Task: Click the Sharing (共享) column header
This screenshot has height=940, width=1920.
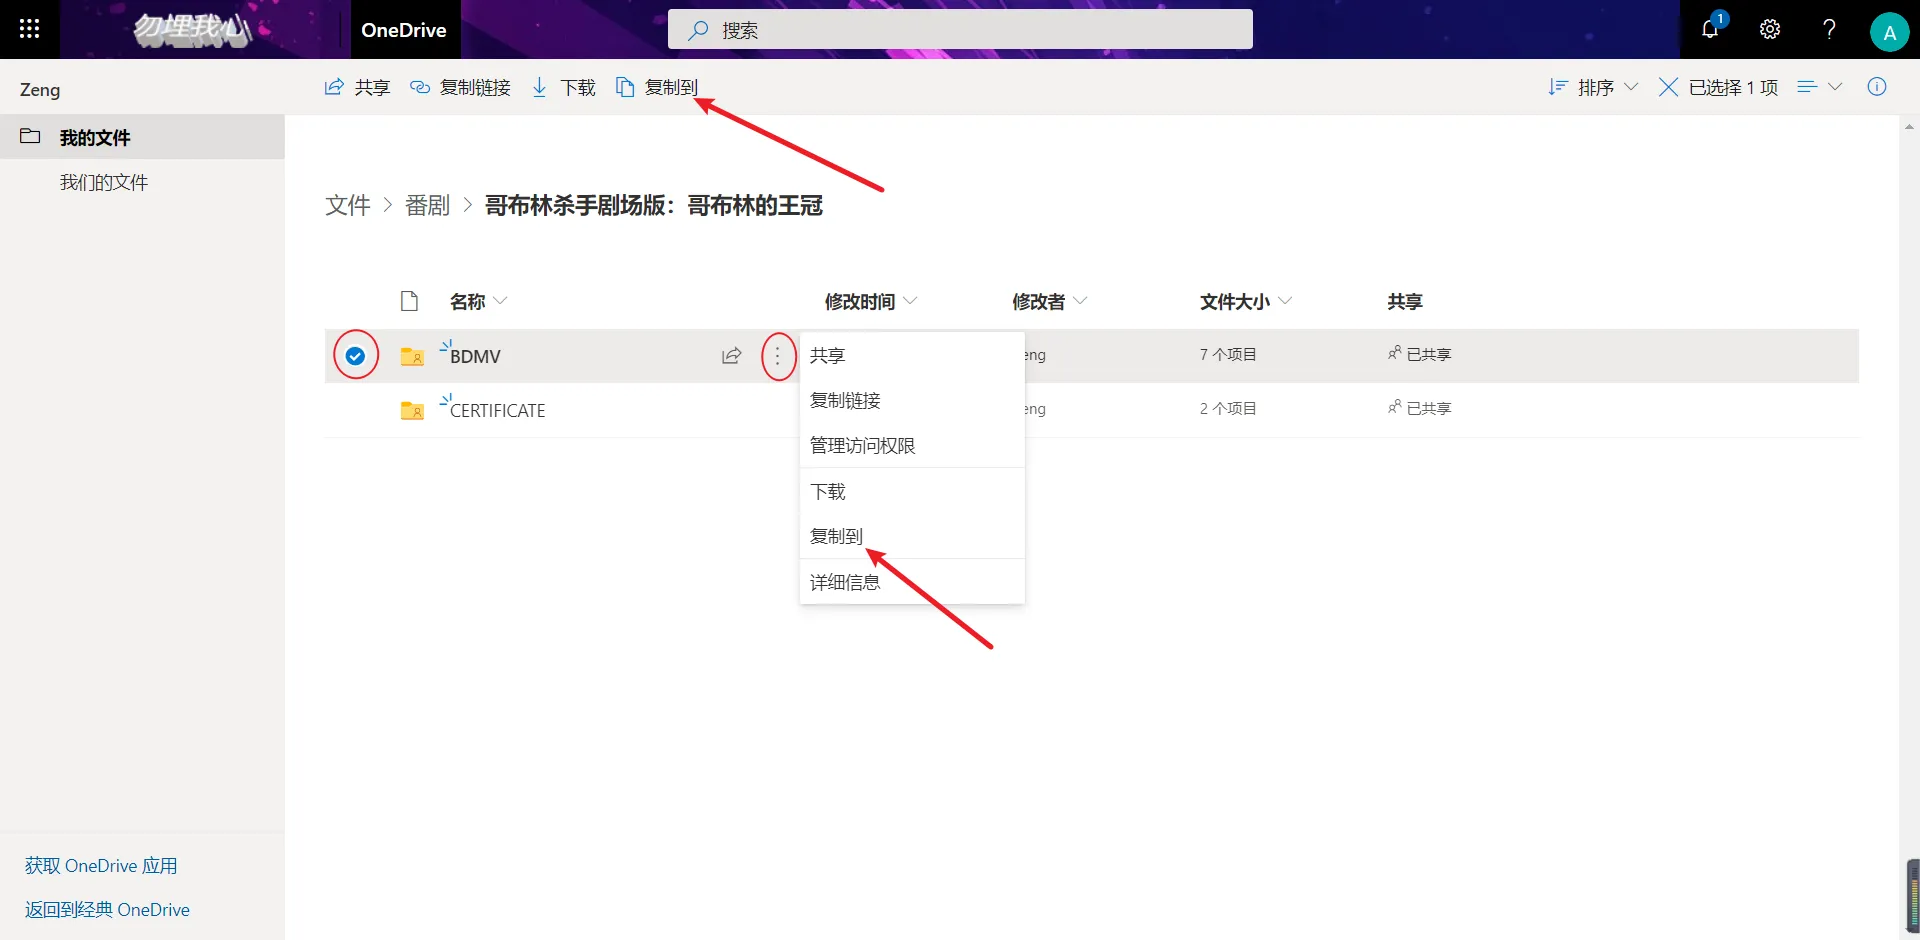Action: 1405,301
